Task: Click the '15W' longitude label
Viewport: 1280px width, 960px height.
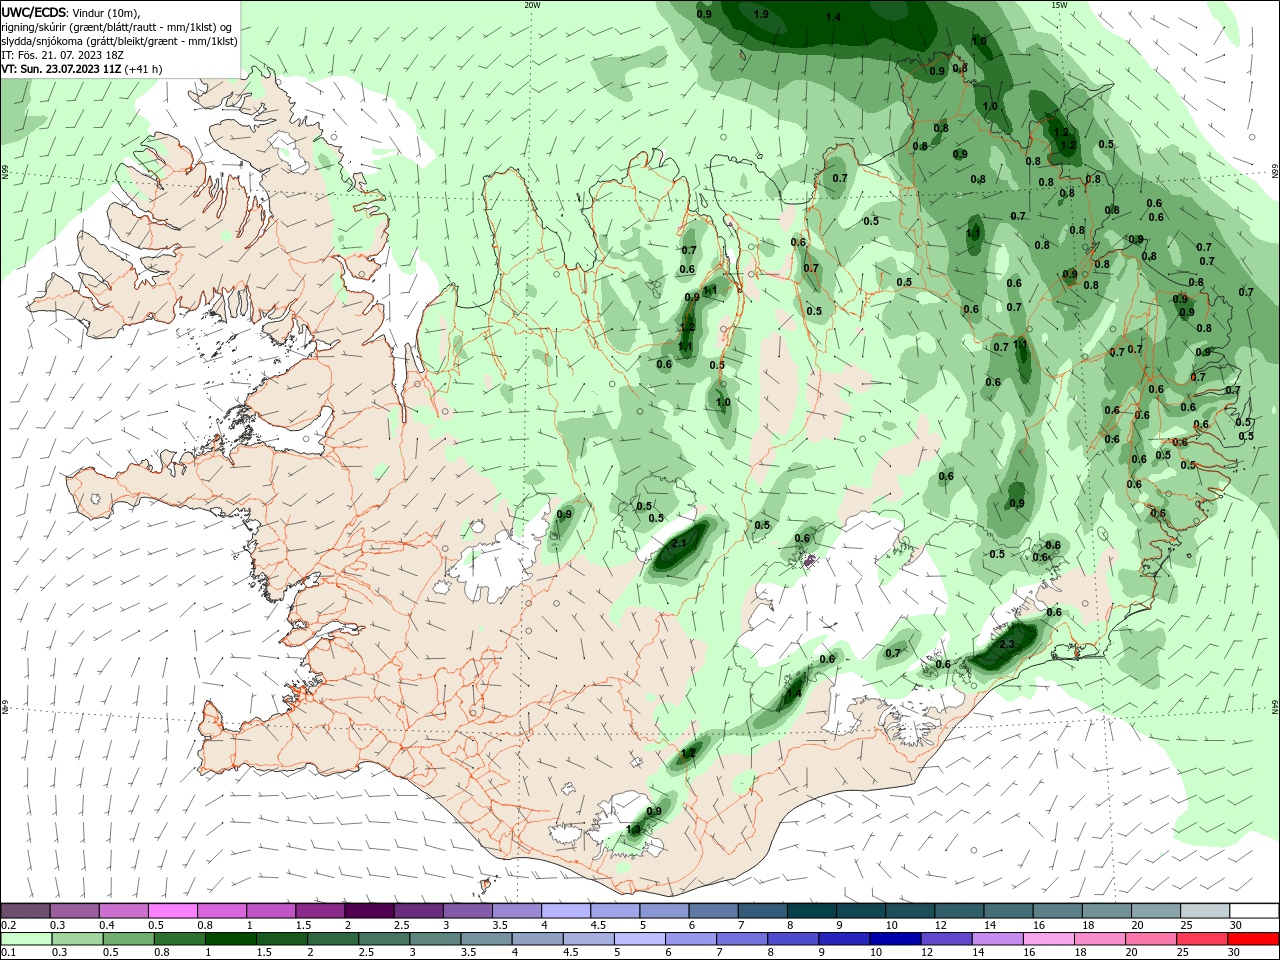Action: tap(1059, 5)
